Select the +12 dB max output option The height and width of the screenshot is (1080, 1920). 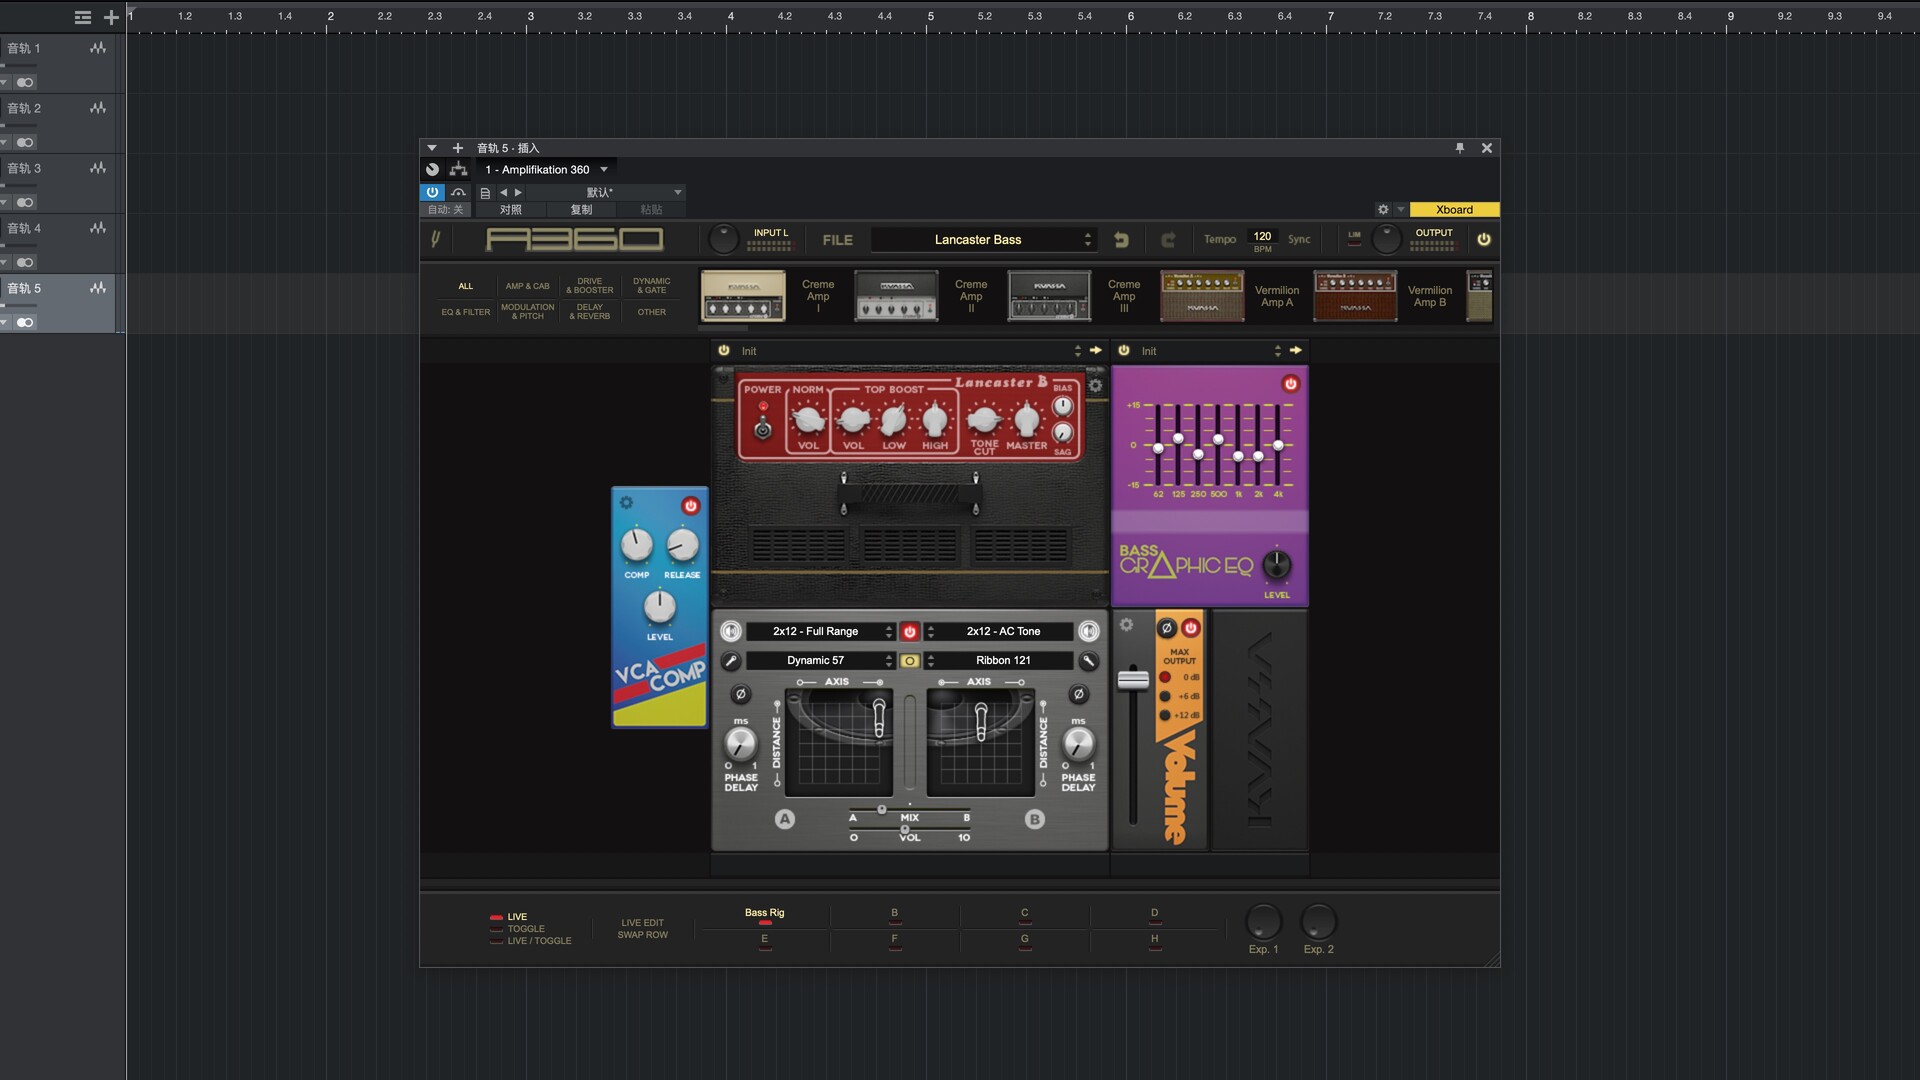(1165, 715)
